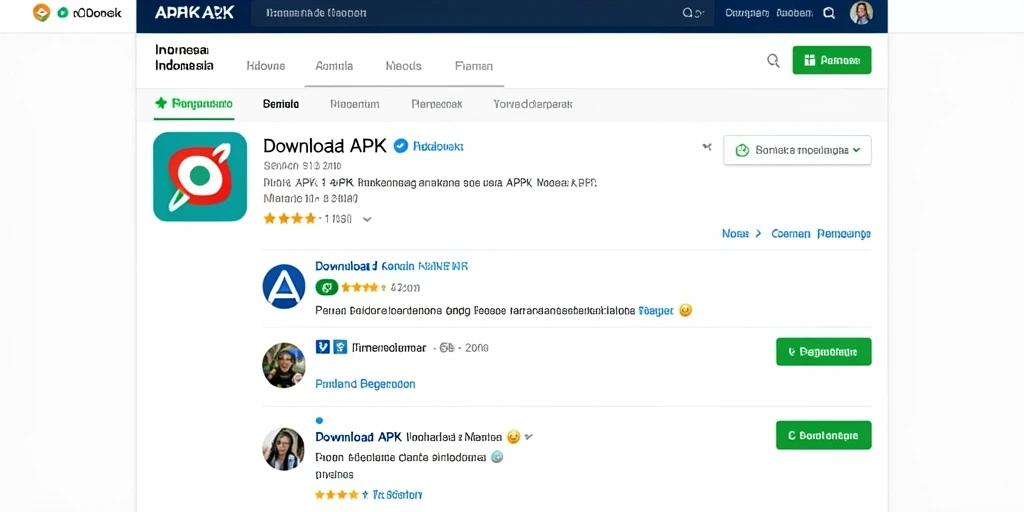Open the Nores link with arrow
The height and width of the screenshot is (512, 1024).
pyautogui.click(x=741, y=233)
